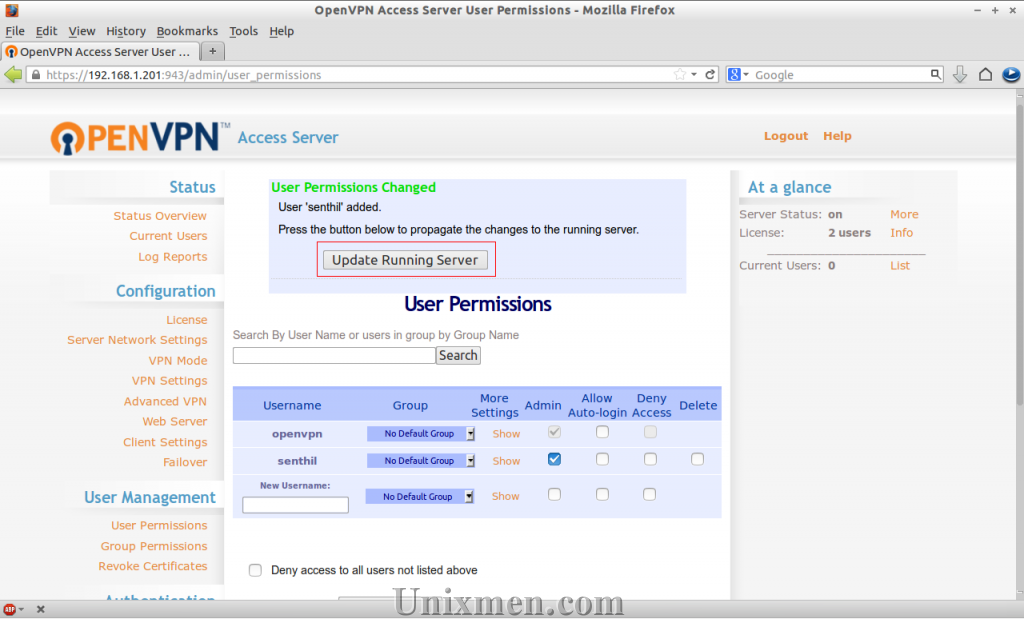Click the Logout link
The image size is (1024, 619).
[786, 136]
